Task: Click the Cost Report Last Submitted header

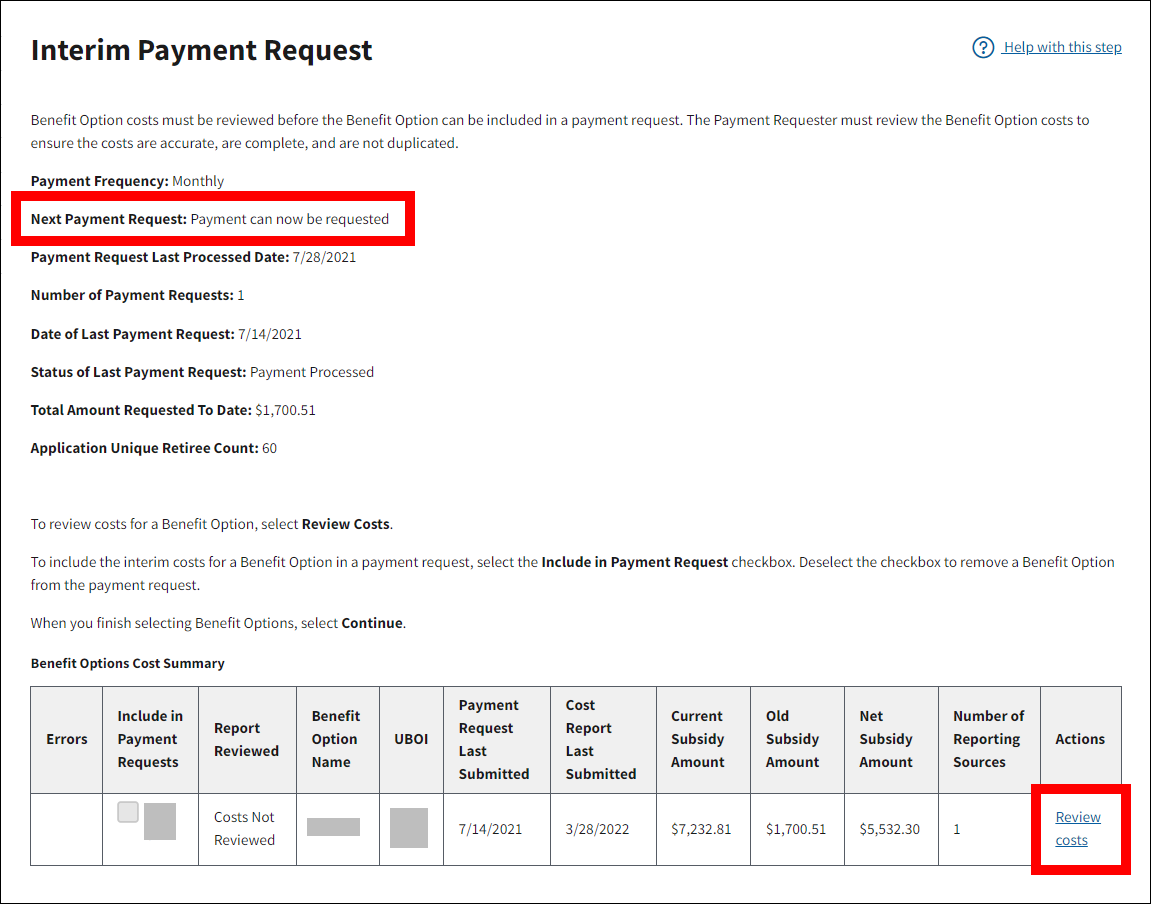Action: (x=601, y=739)
